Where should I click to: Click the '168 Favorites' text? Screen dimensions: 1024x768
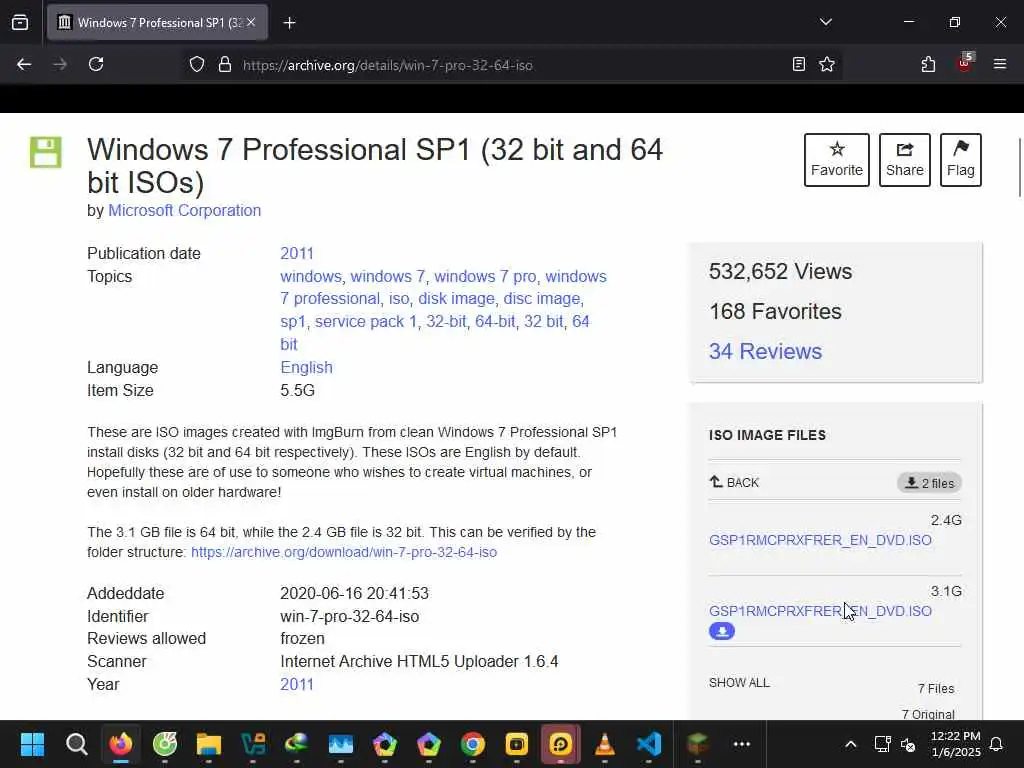pos(775,312)
